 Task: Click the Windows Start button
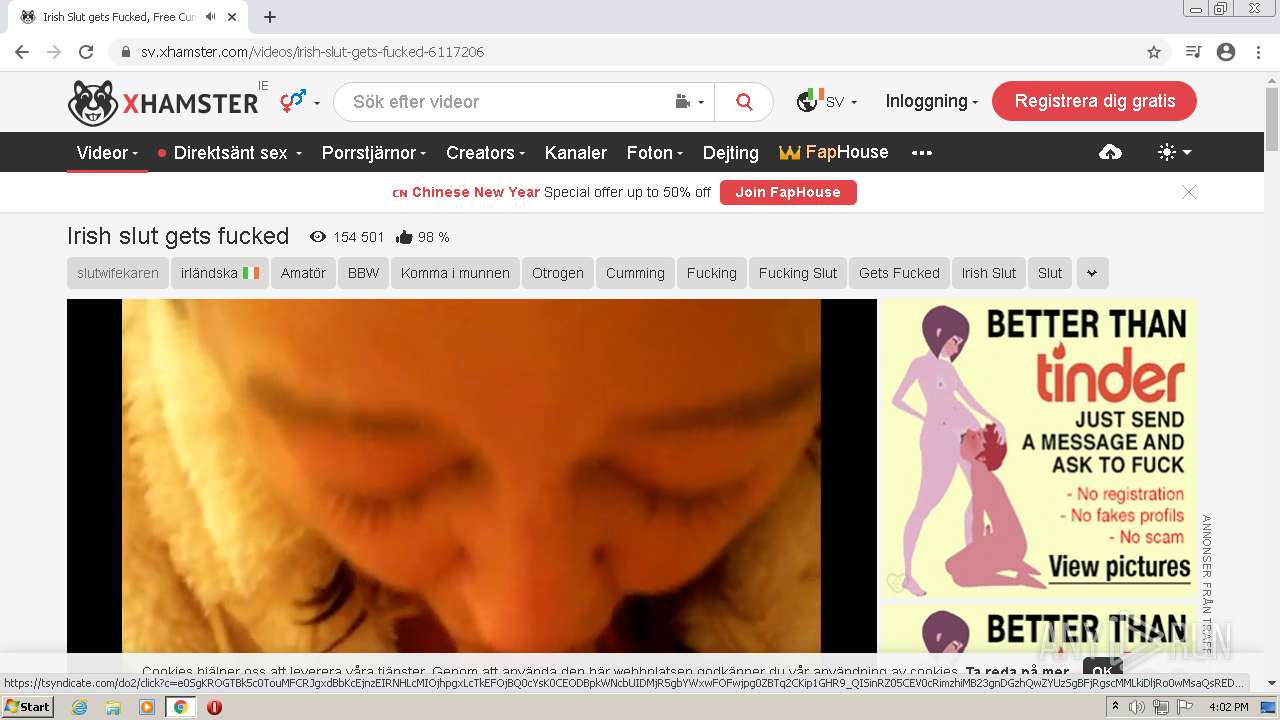(27, 707)
